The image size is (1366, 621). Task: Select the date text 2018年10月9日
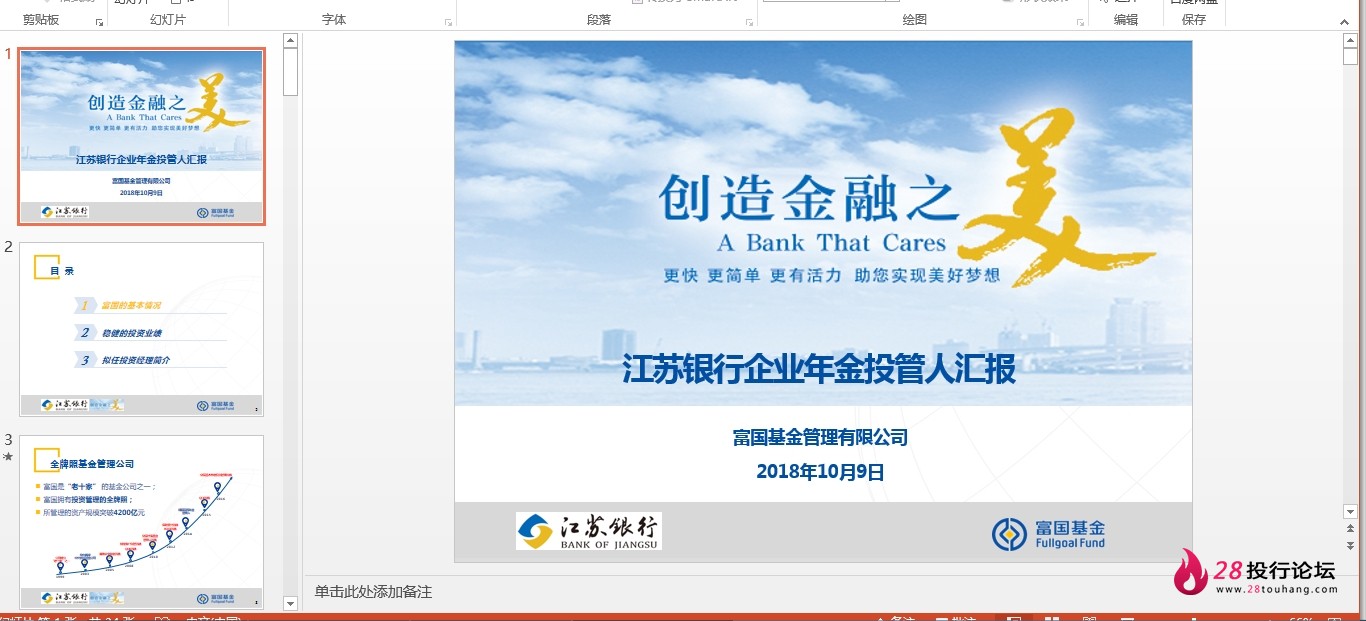820,472
